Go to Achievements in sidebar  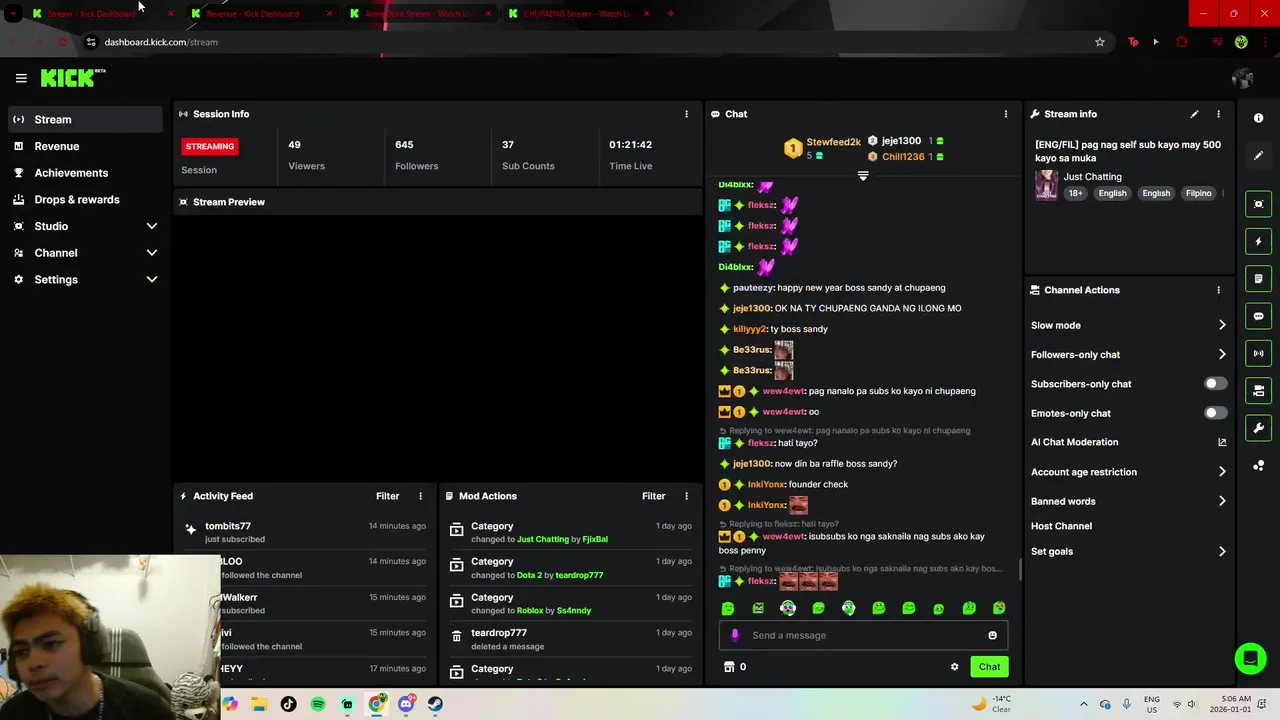click(x=85, y=173)
